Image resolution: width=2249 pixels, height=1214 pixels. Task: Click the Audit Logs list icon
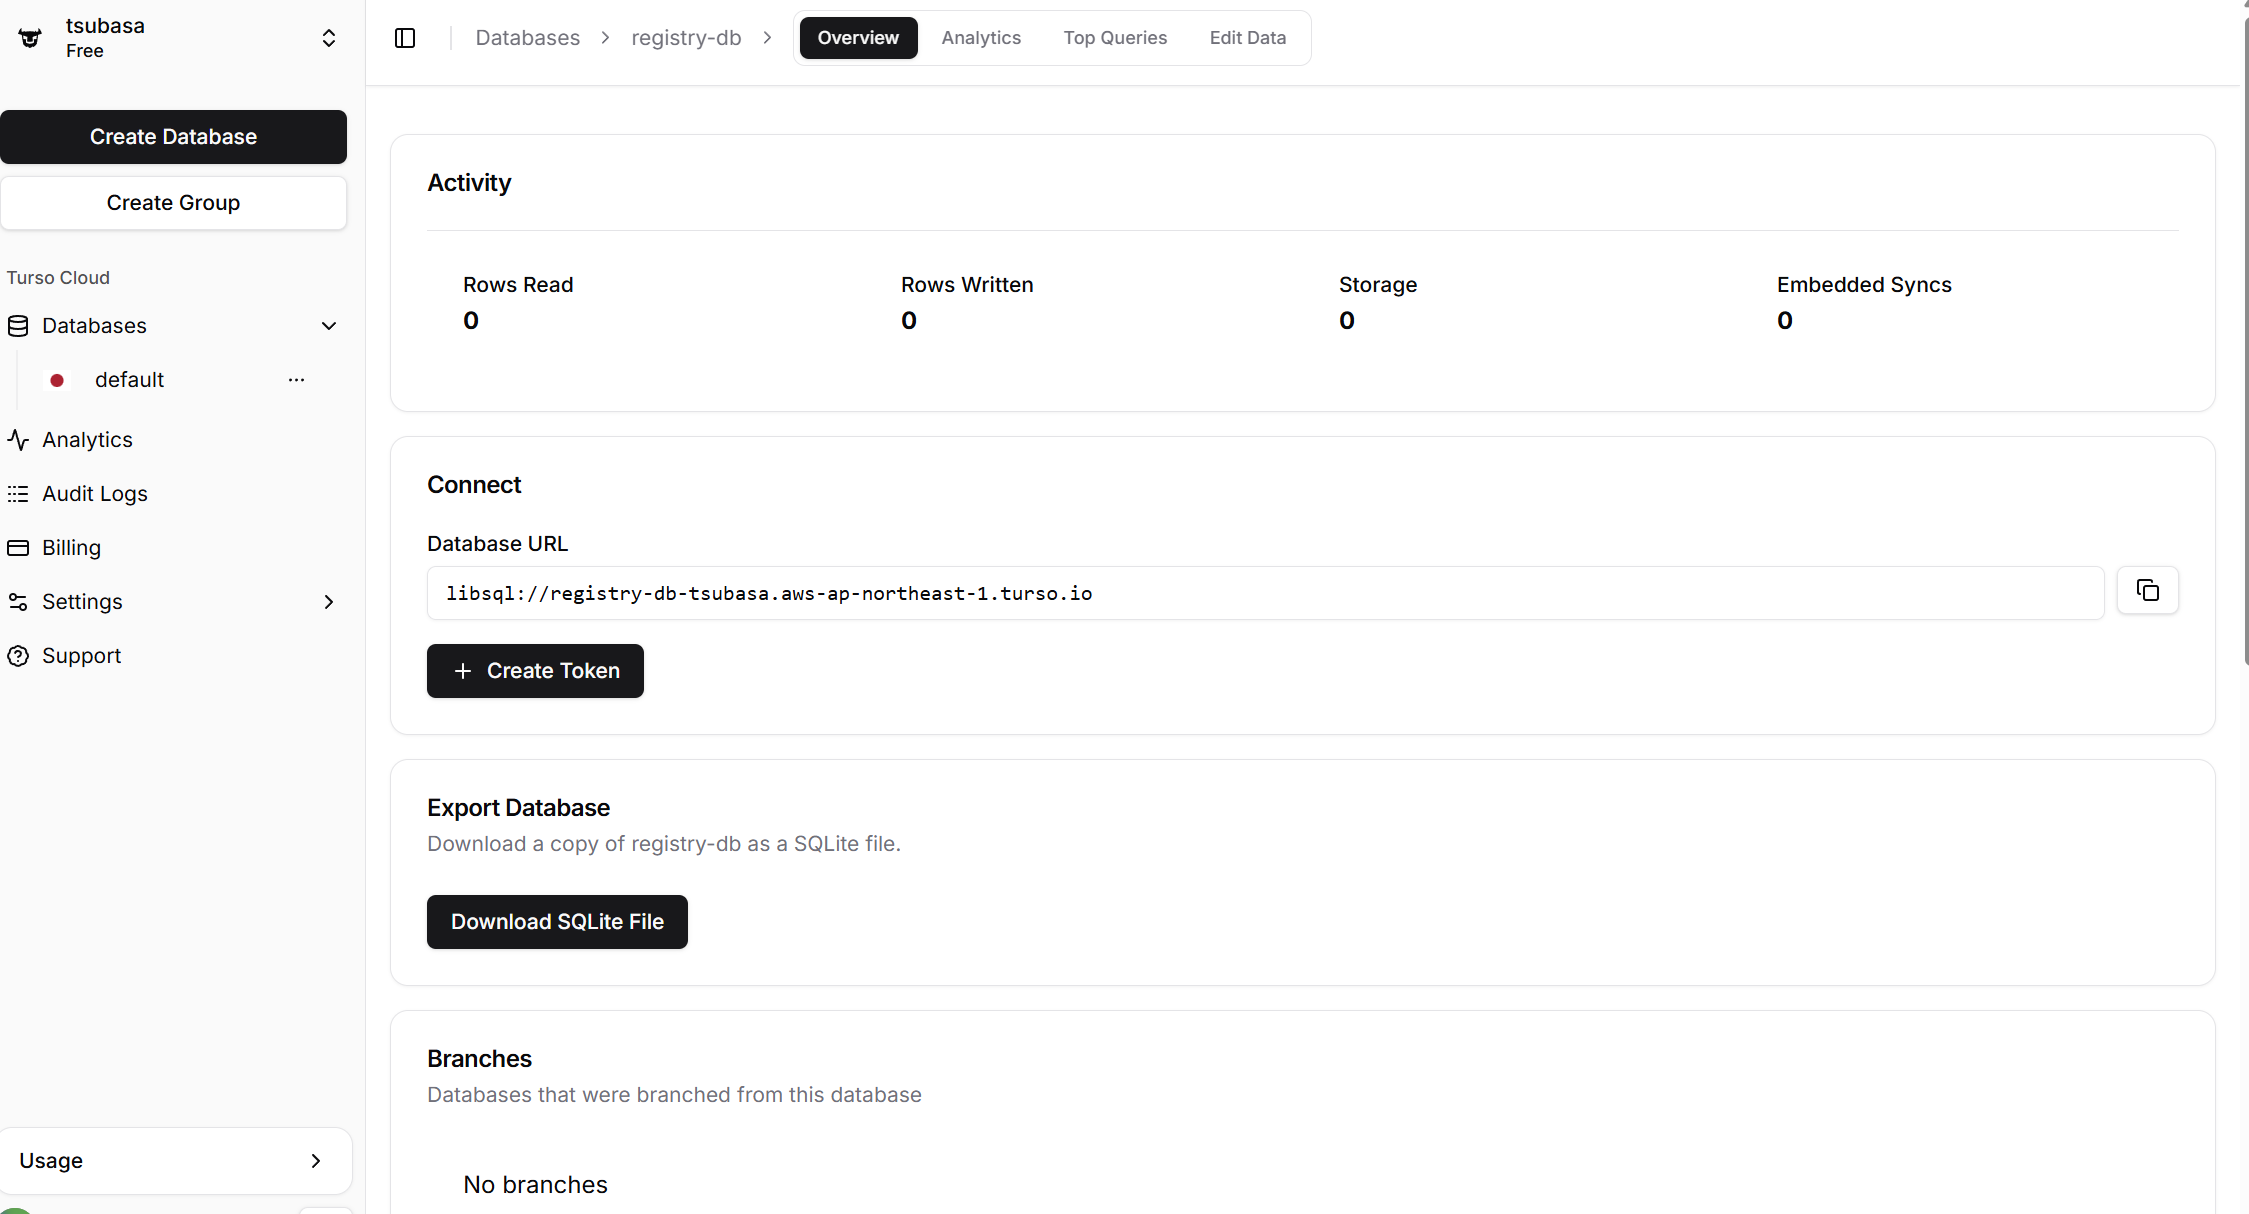point(18,494)
